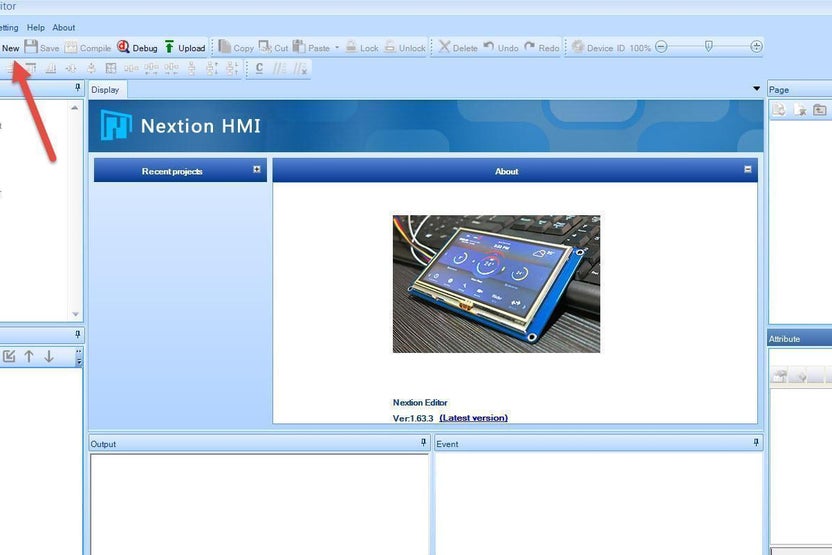Collapse the About panel
The image size is (832, 555).
(x=748, y=169)
